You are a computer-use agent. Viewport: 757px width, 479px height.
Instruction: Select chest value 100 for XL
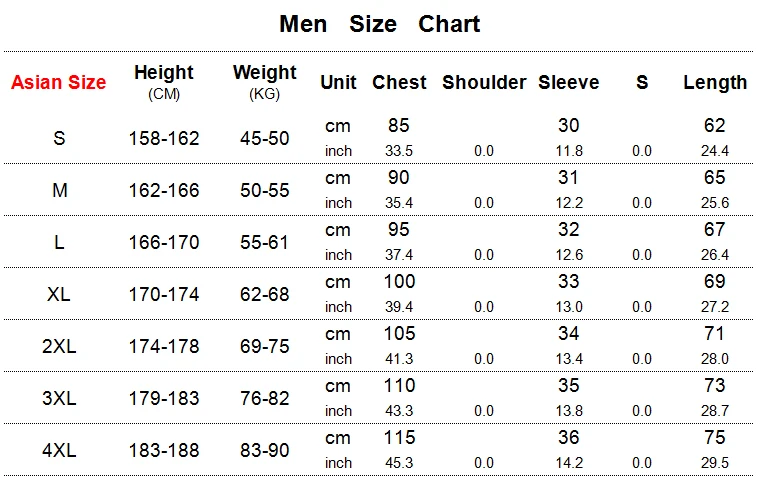point(399,282)
